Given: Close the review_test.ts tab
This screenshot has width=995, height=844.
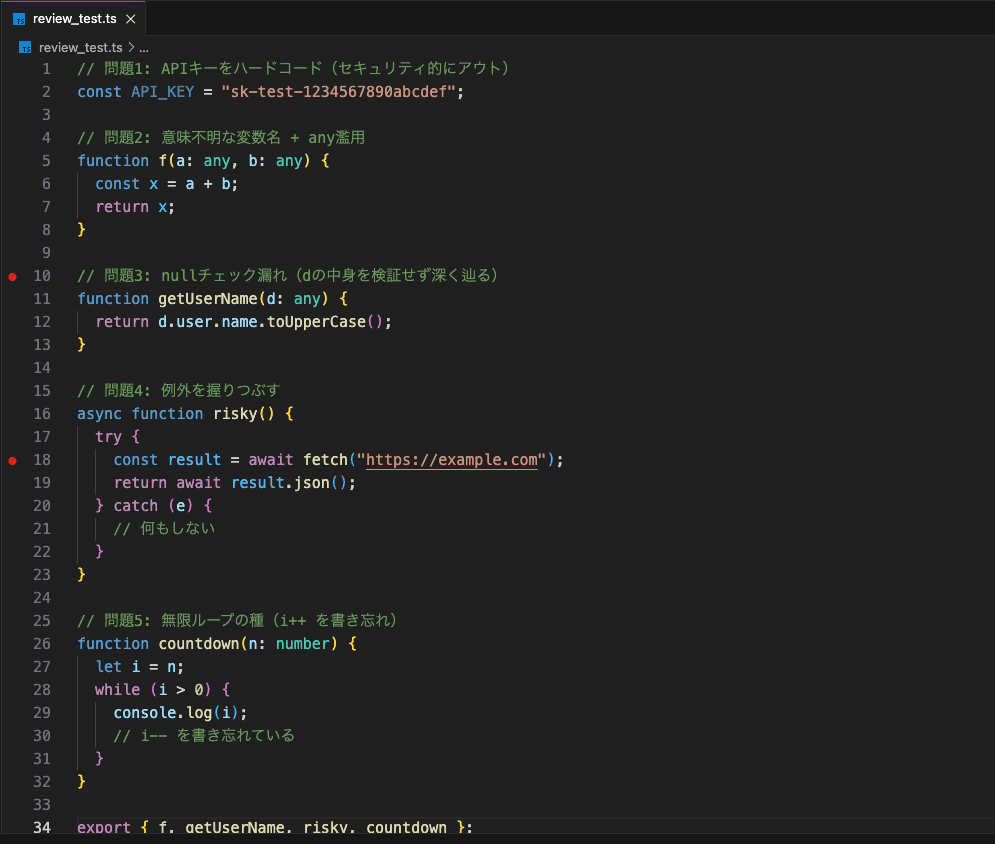Looking at the screenshot, I should (131, 19).
